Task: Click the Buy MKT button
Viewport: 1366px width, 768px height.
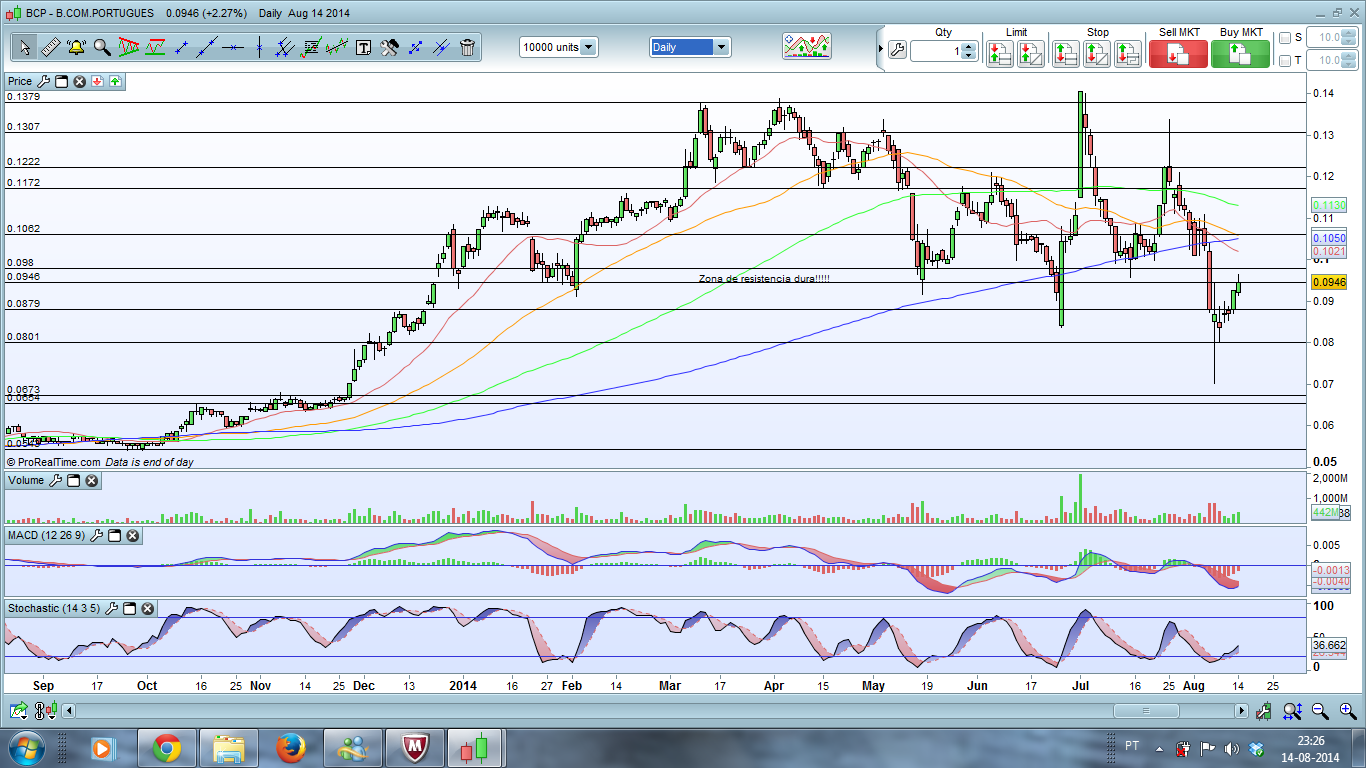Action: 1240,54
